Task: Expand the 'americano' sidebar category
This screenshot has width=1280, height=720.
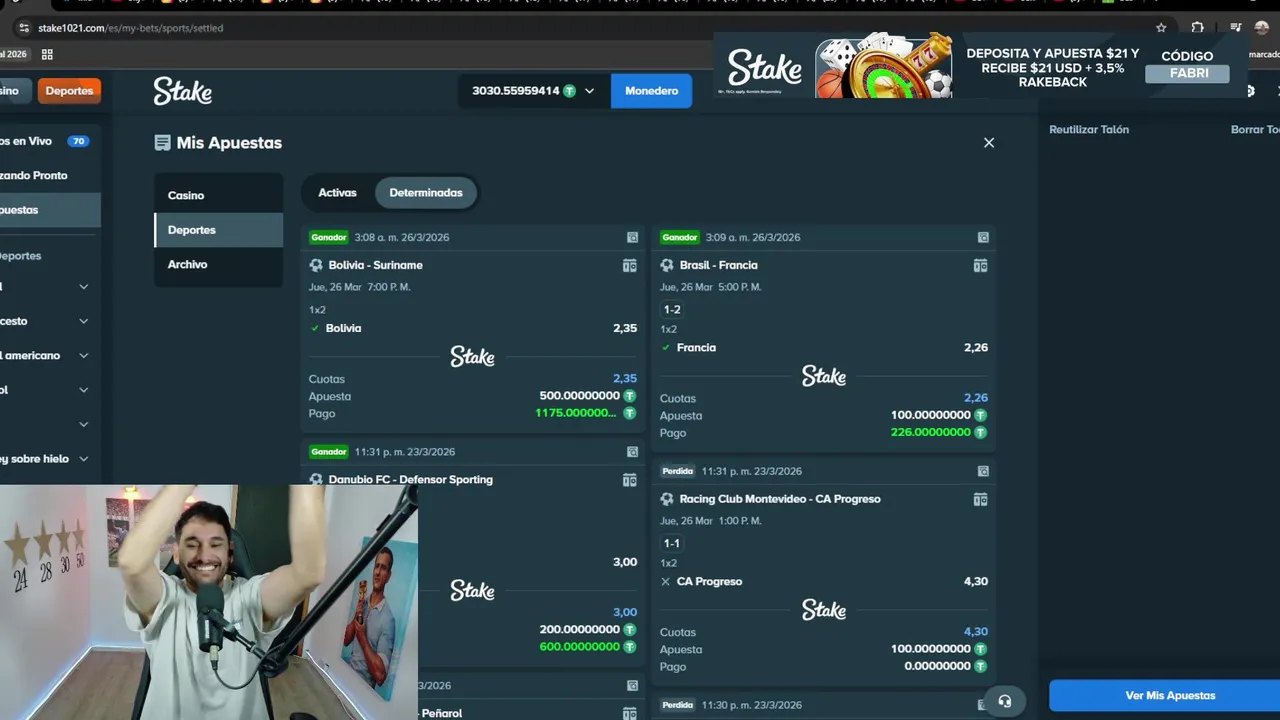Action: point(48,356)
